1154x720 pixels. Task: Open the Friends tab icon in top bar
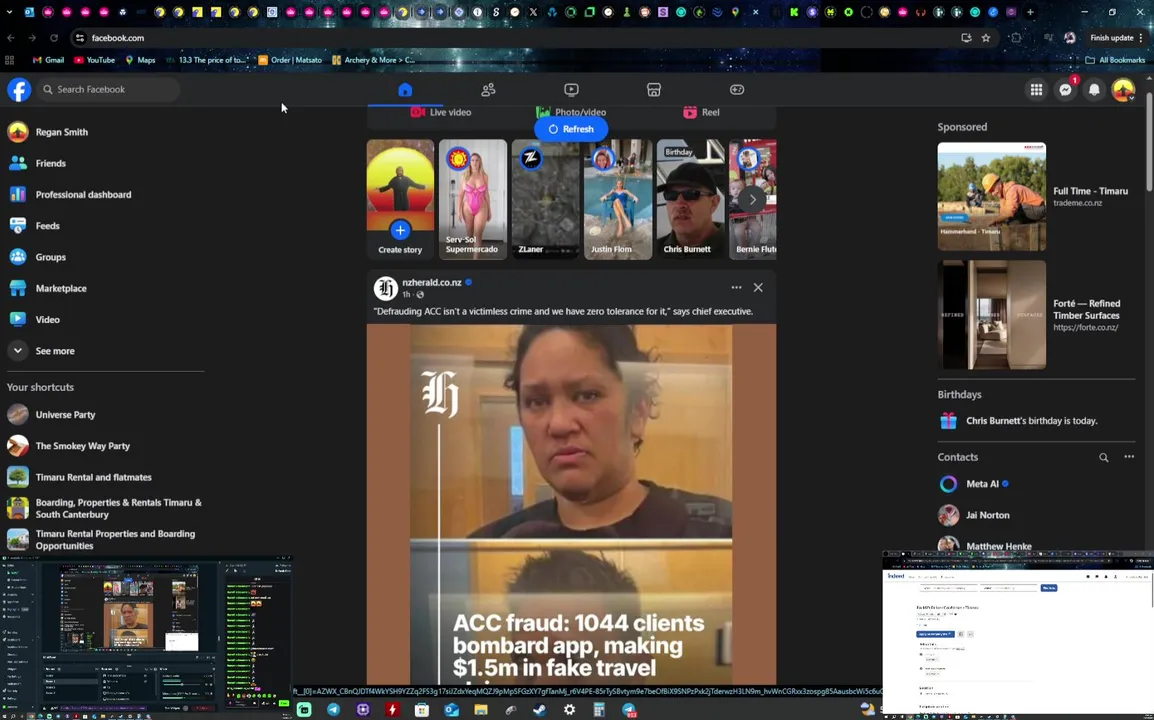(x=488, y=90)
